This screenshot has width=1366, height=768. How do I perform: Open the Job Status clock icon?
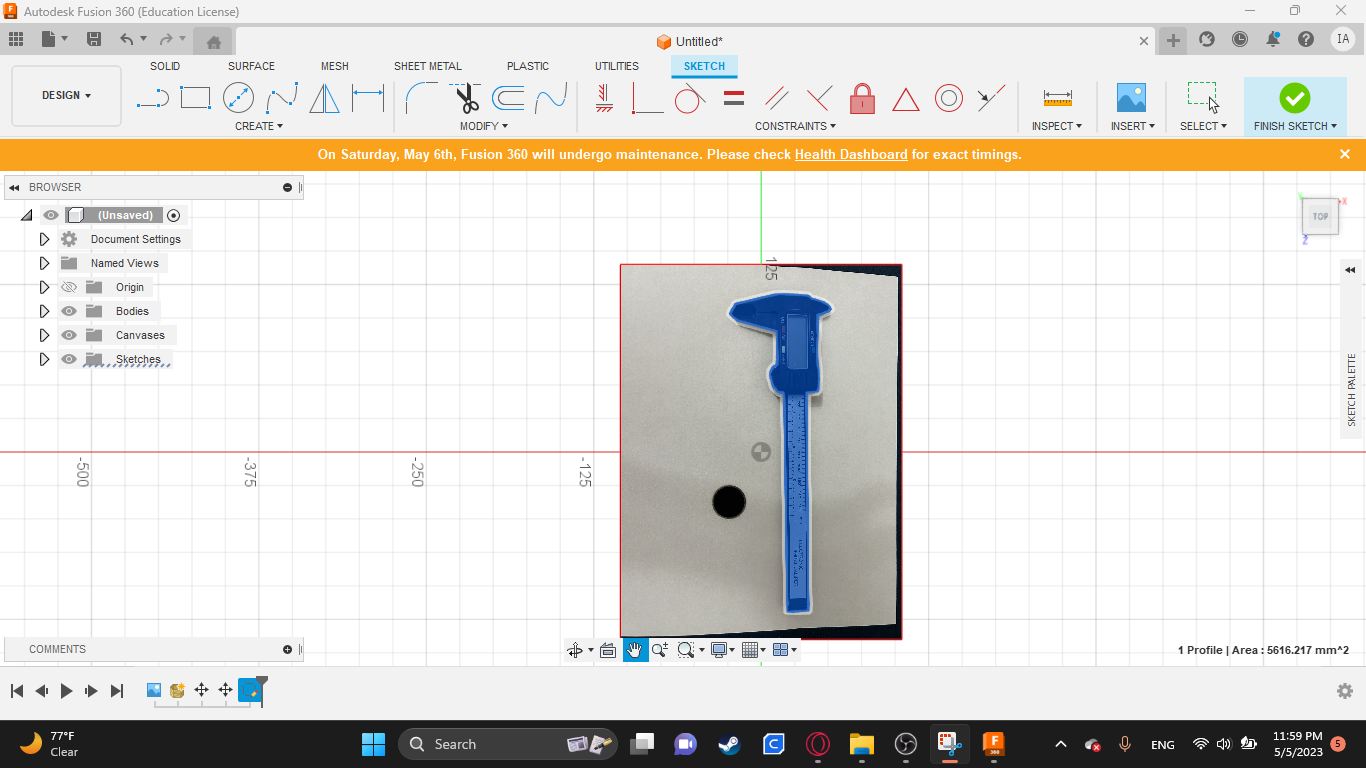point(1240,39)
